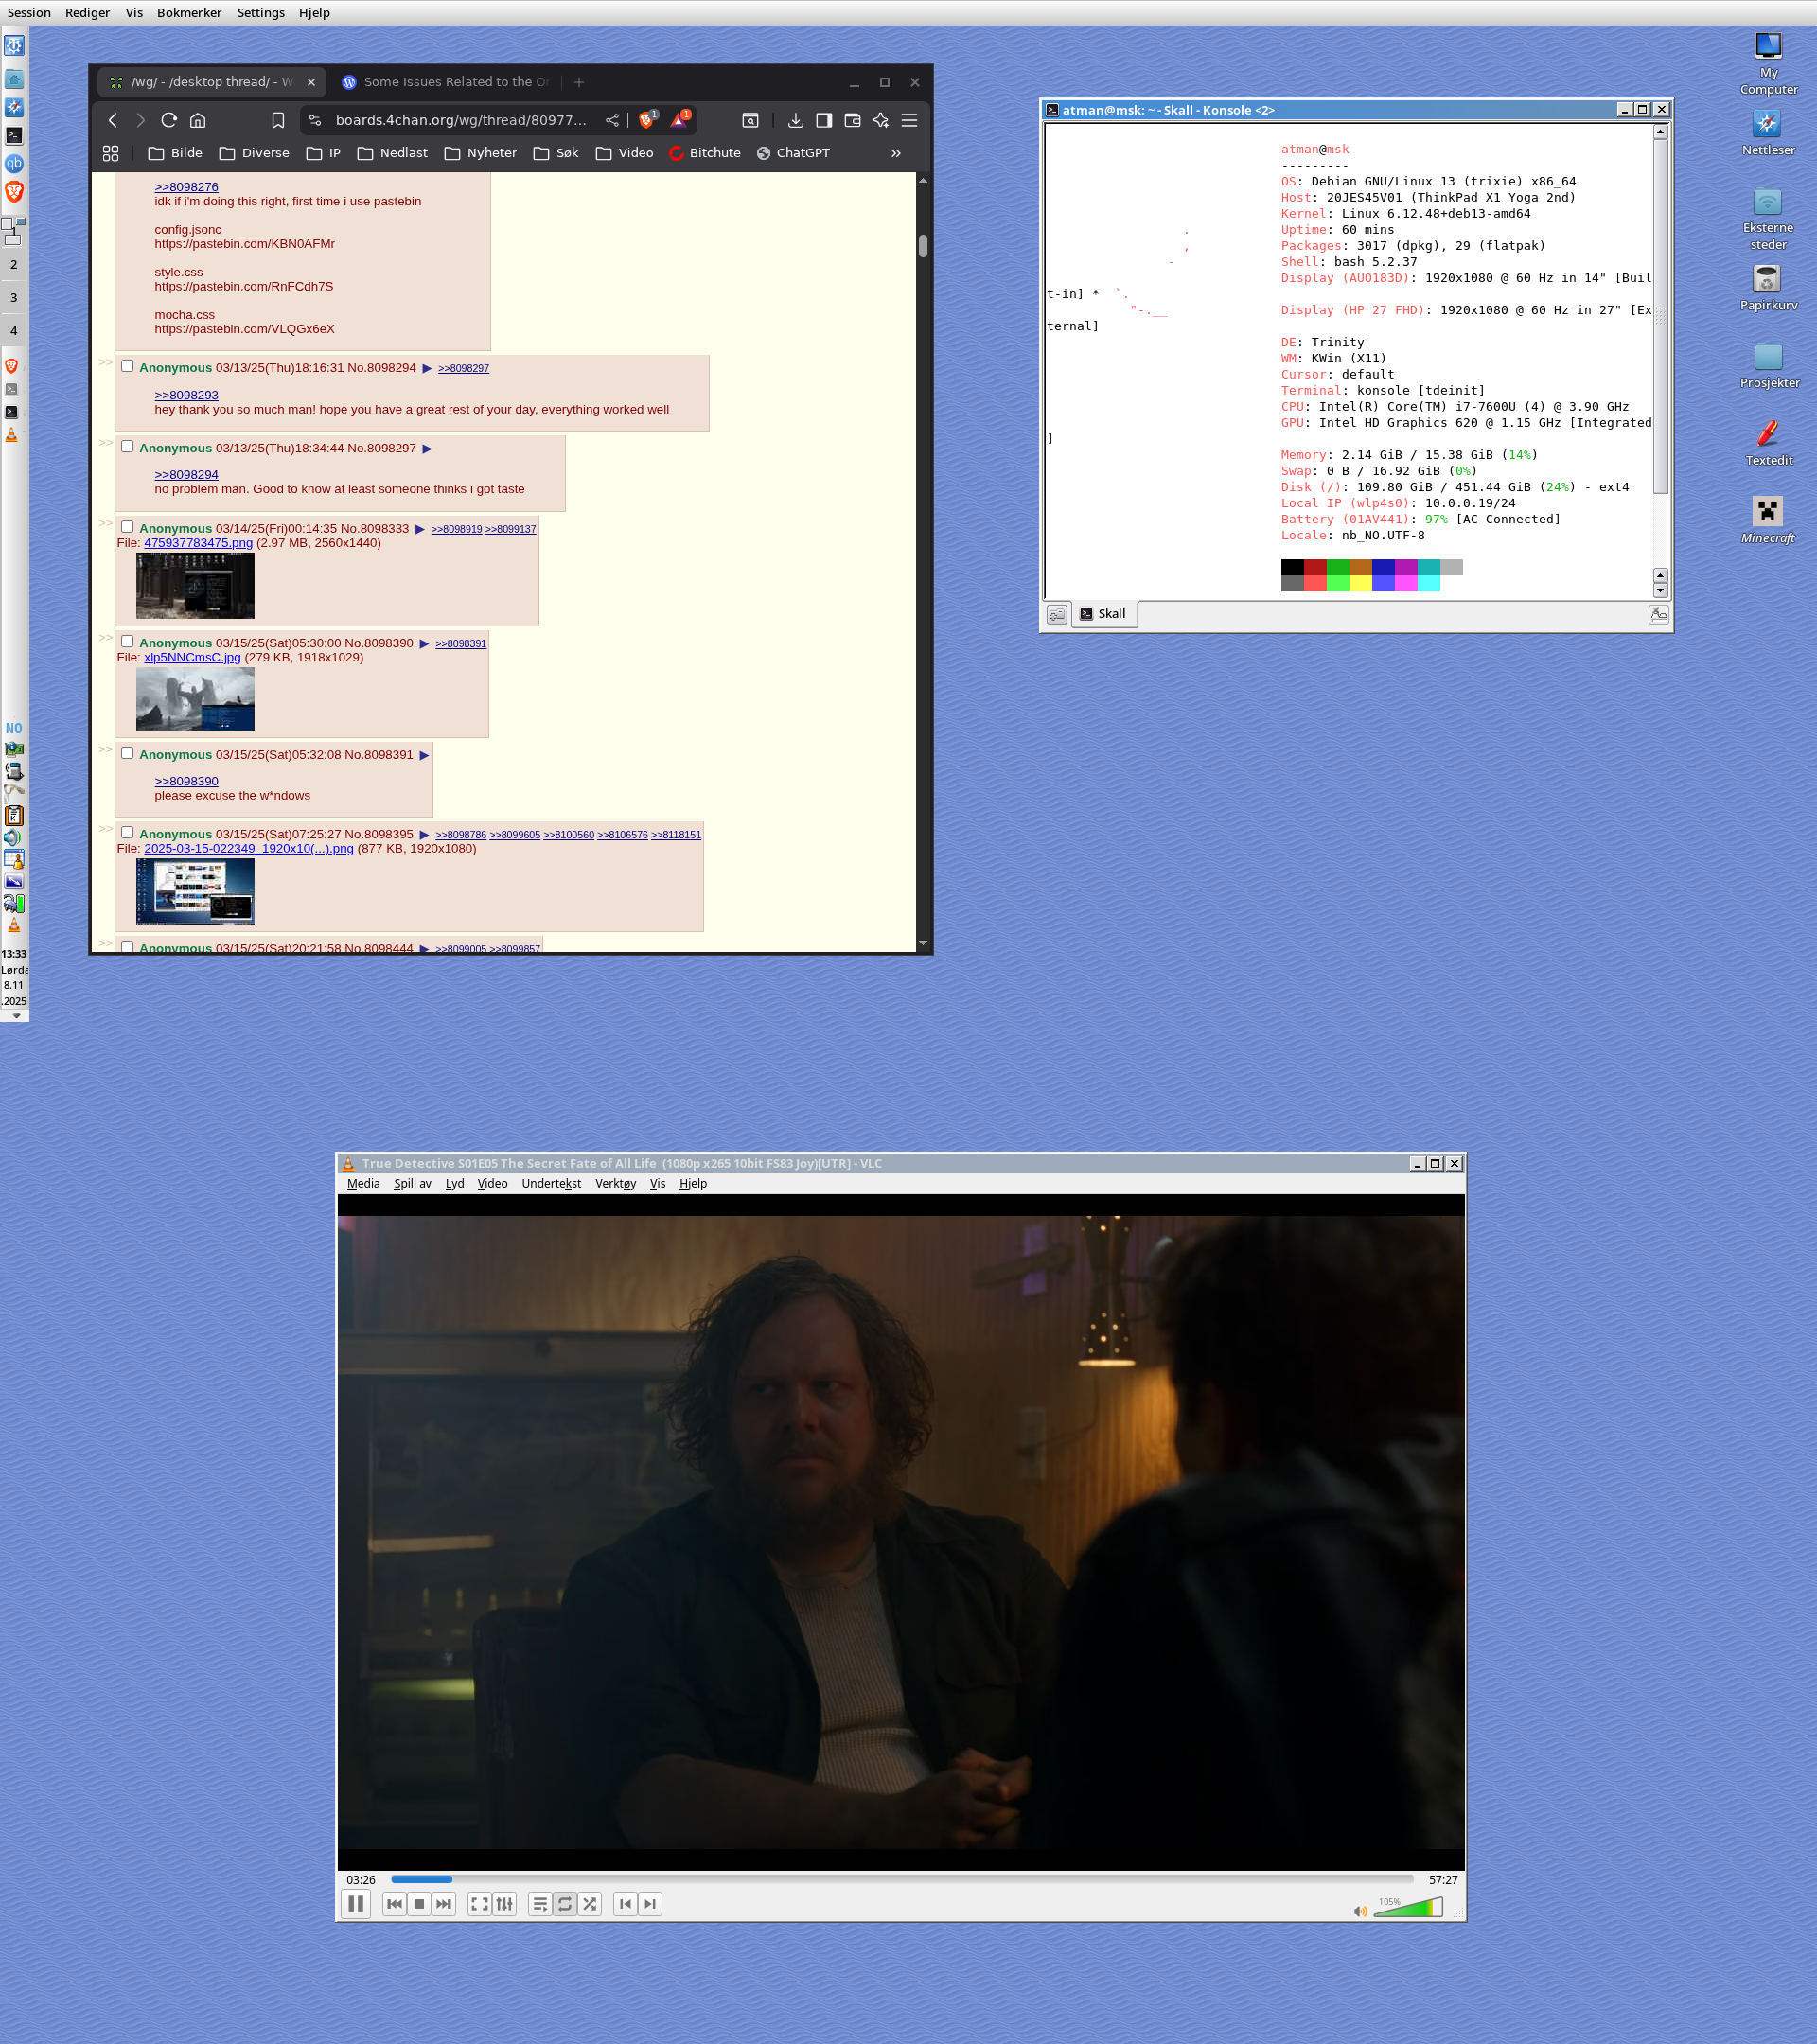Check post No.8098294 checkbox
The image size is (1817, 2044).
[x=127, y=366]
